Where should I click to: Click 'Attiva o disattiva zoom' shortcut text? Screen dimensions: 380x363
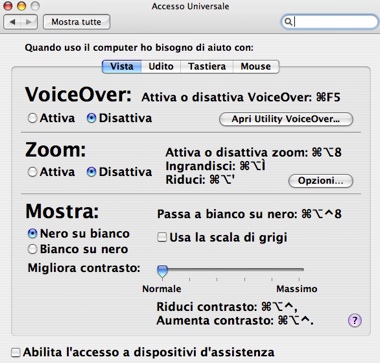(253, 153)
